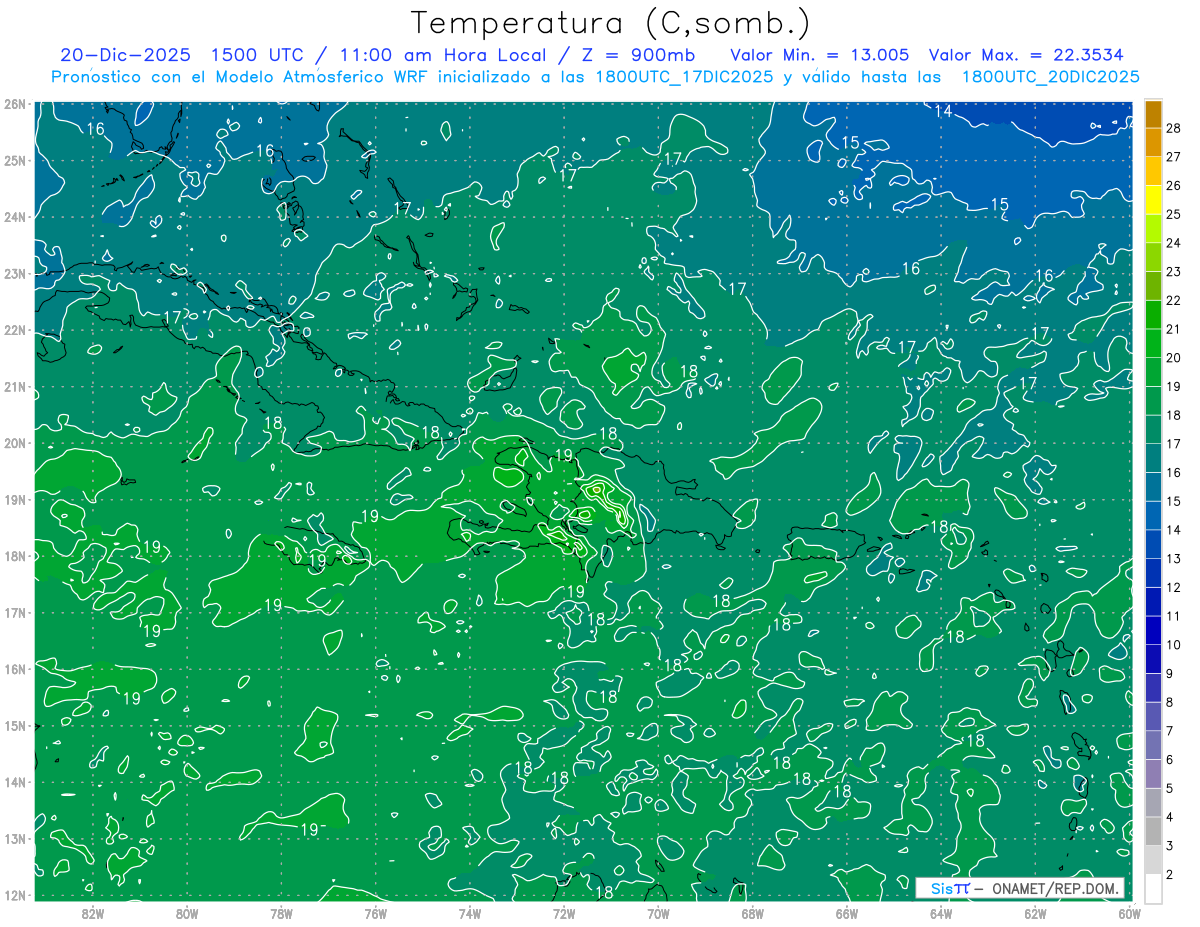Click the '24' color scale label
Screen dimensions: 1200x927
click(x=1173, y=243)
